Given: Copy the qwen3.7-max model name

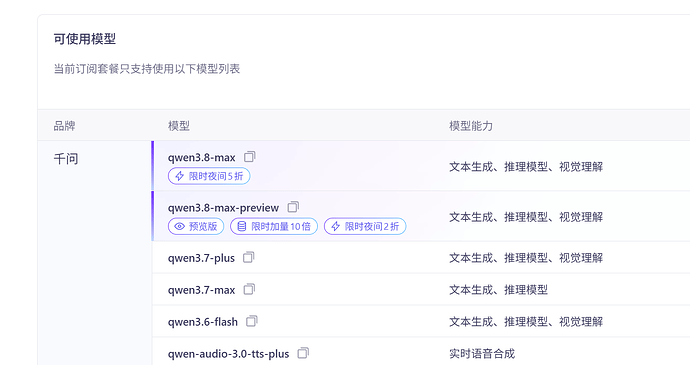Looking at the screenshot, I should [x=249, y=289].
